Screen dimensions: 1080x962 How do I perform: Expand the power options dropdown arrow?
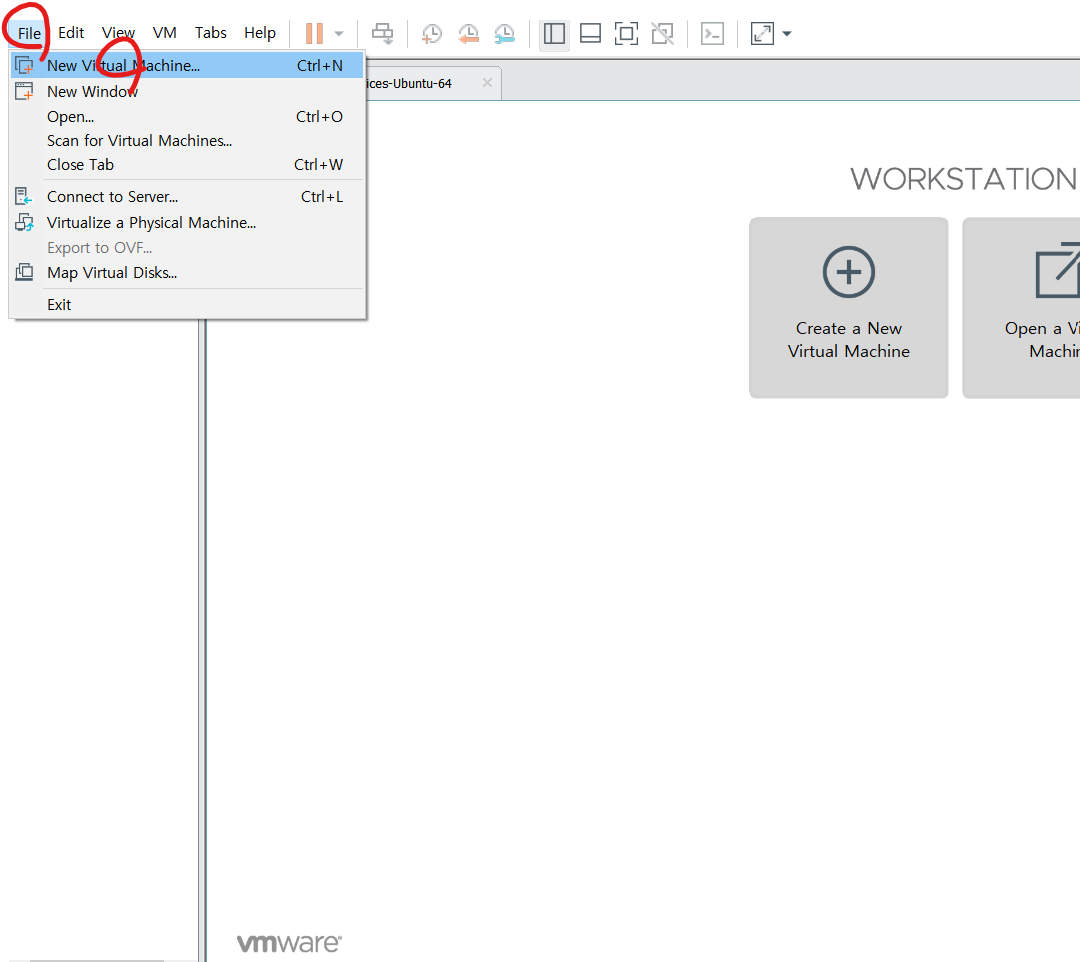point(339,33)
